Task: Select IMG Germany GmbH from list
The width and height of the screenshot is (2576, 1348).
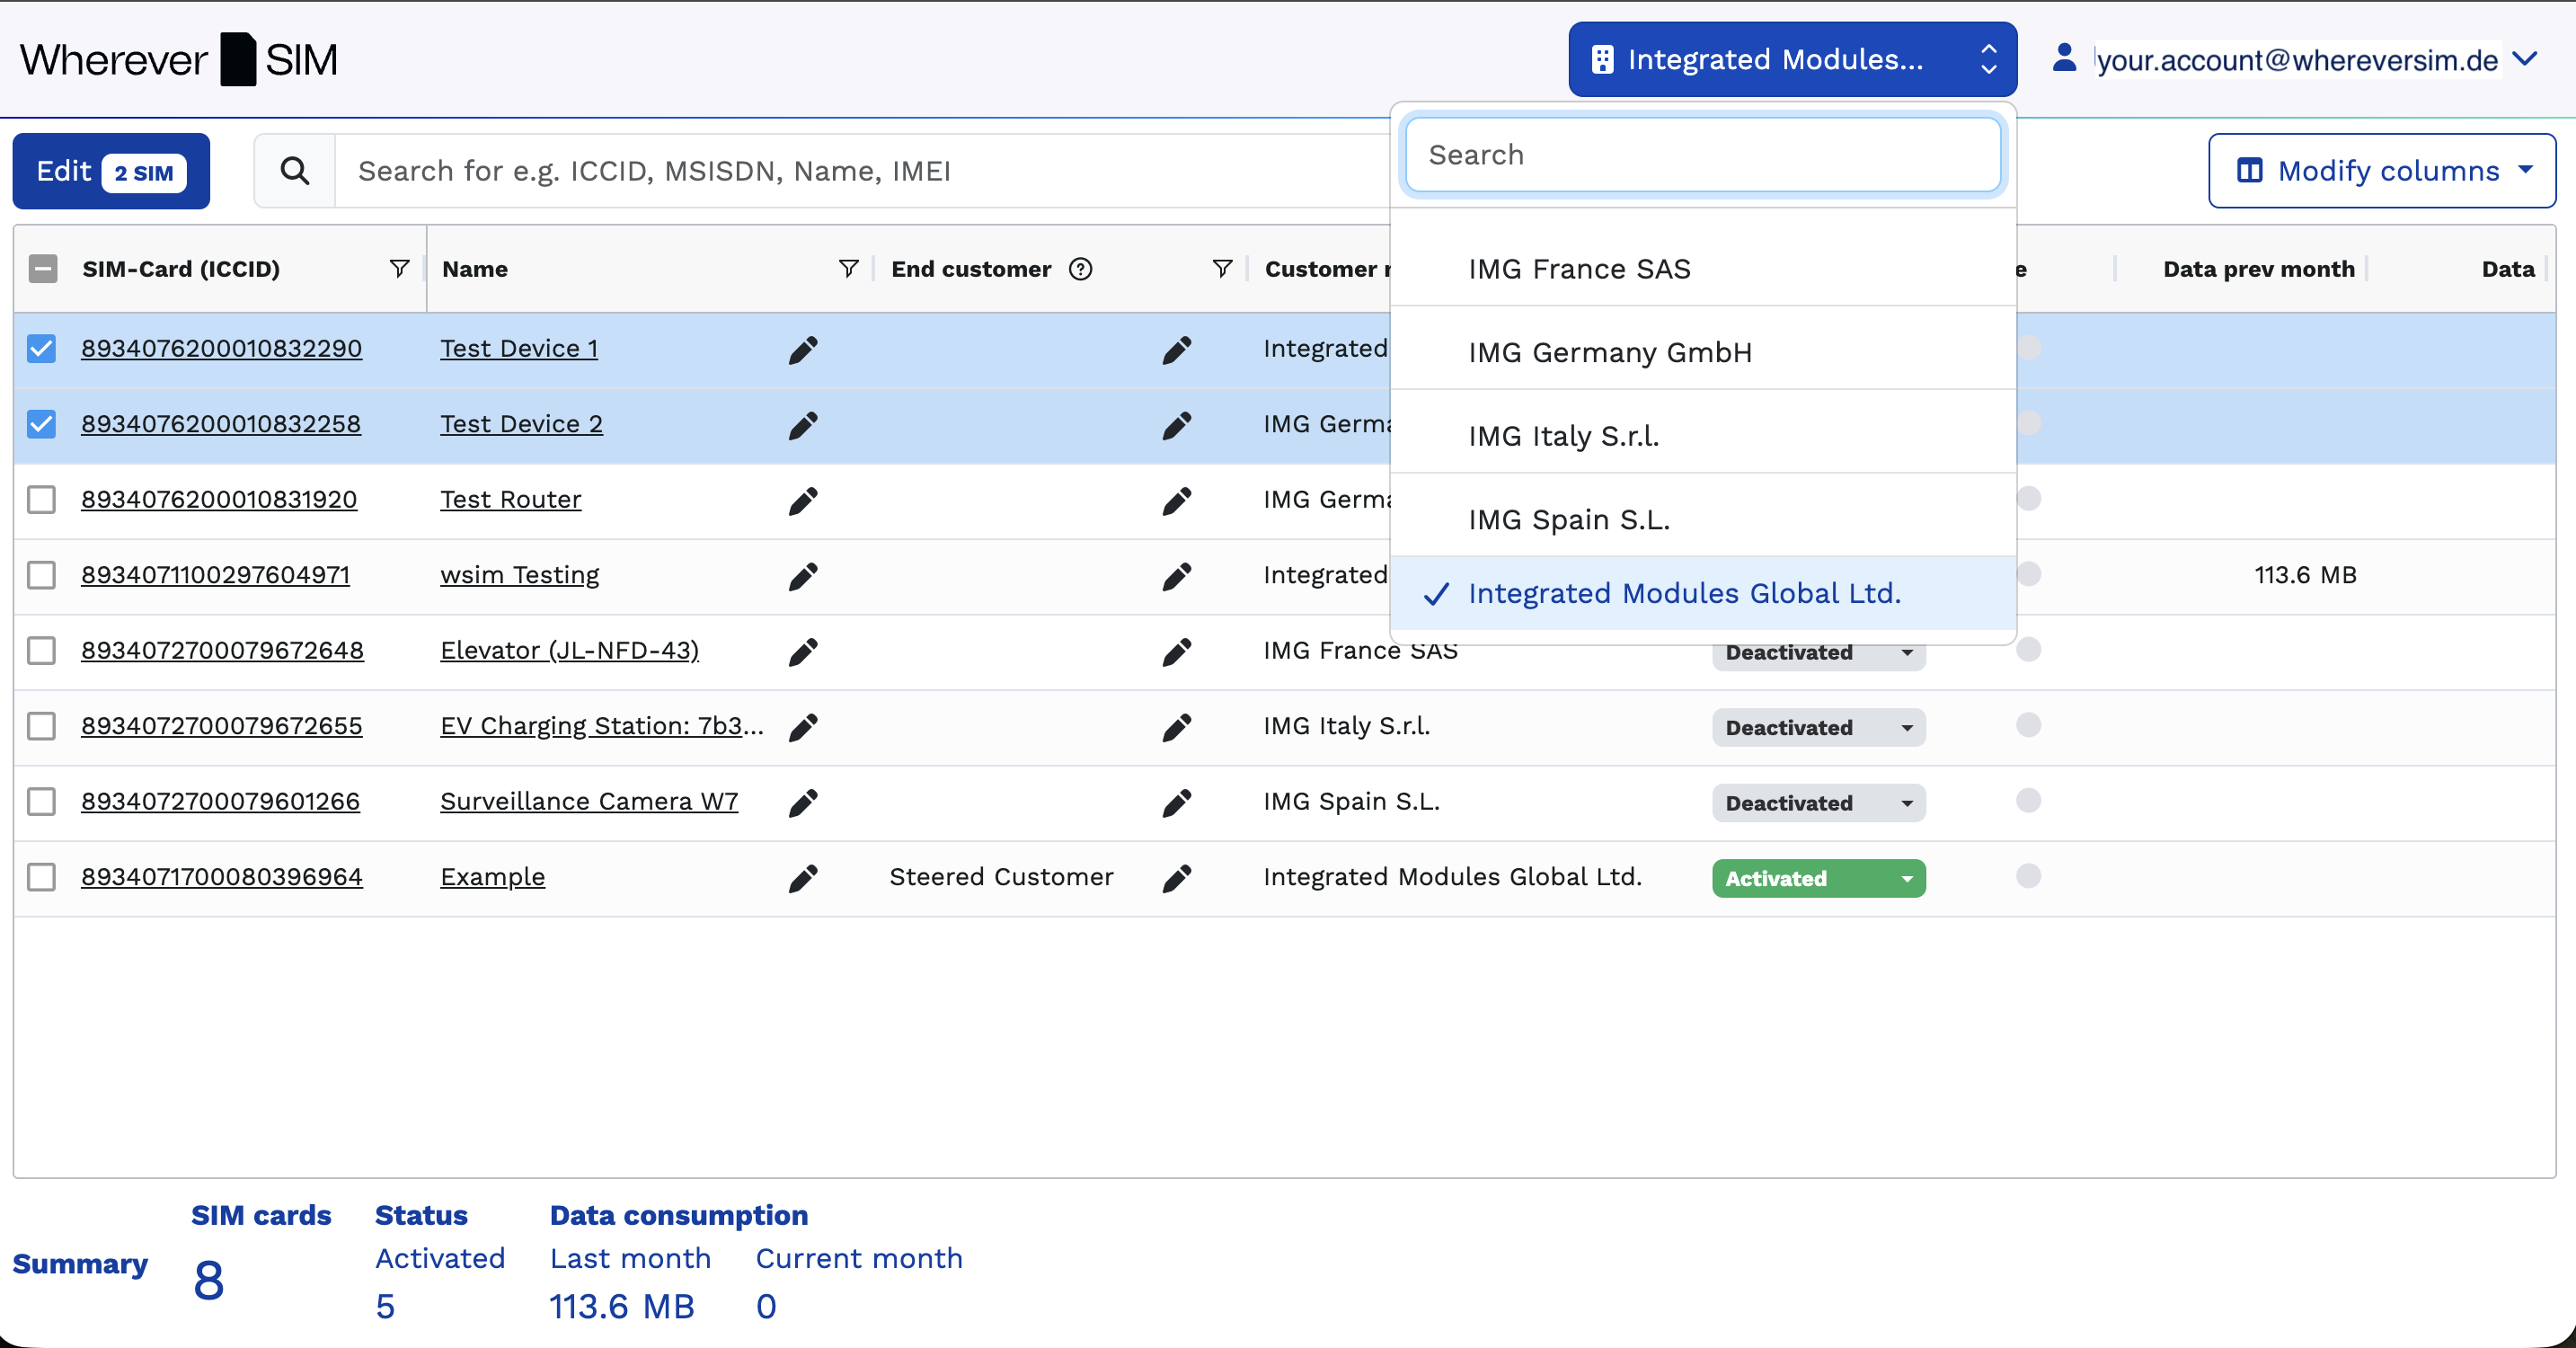Action: [x=1609, y=352]
